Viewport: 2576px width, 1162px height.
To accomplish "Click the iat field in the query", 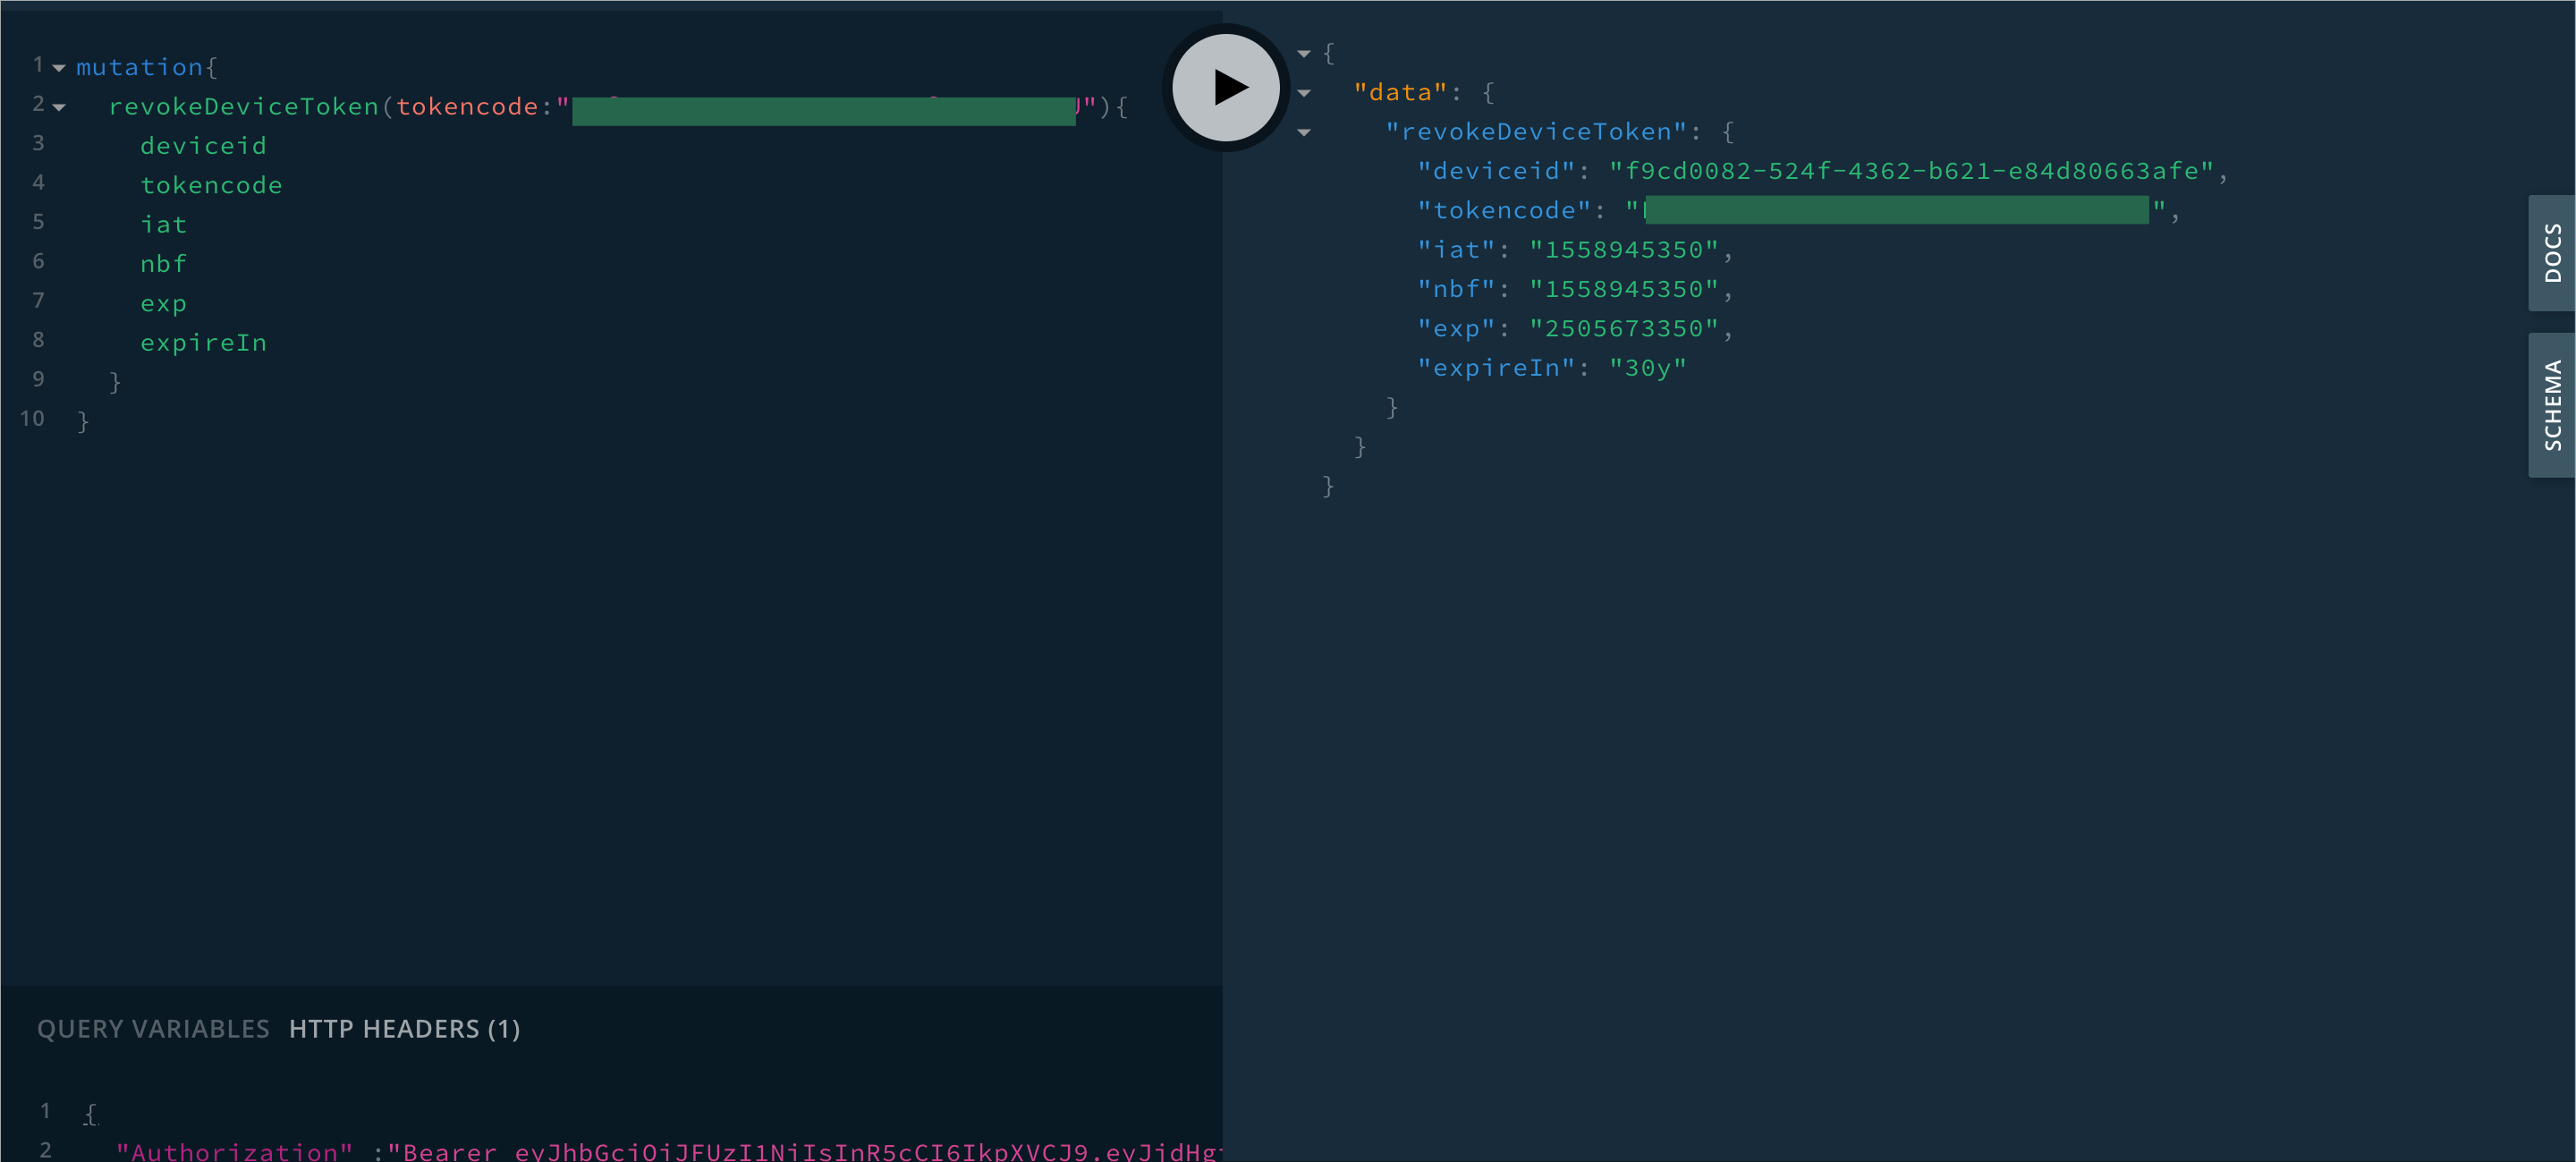I will tap(163, 225).
